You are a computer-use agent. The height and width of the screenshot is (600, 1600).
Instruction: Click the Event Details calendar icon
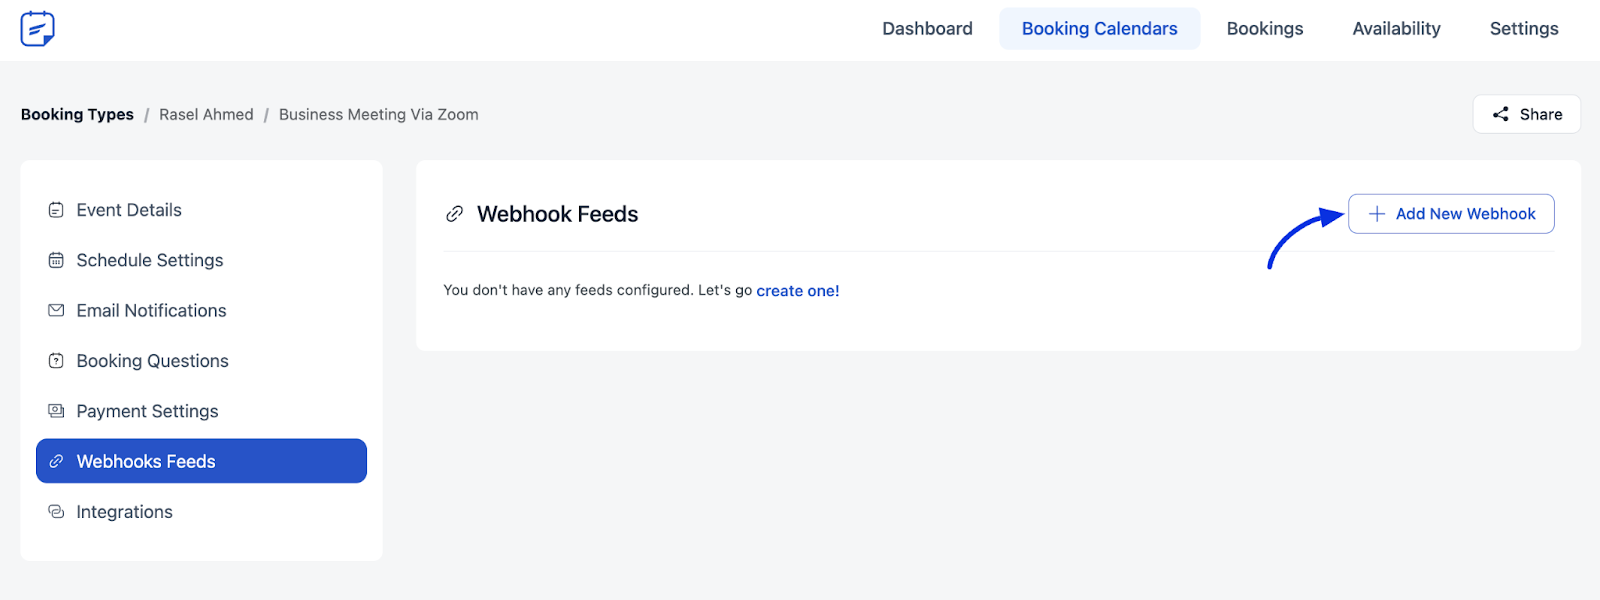[x=56, y=210]
